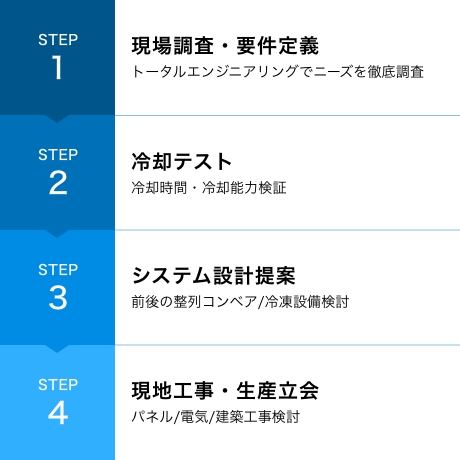Open the 冷却テスト heading
Viewport: 460px width, 460px height.
(182, 161)
